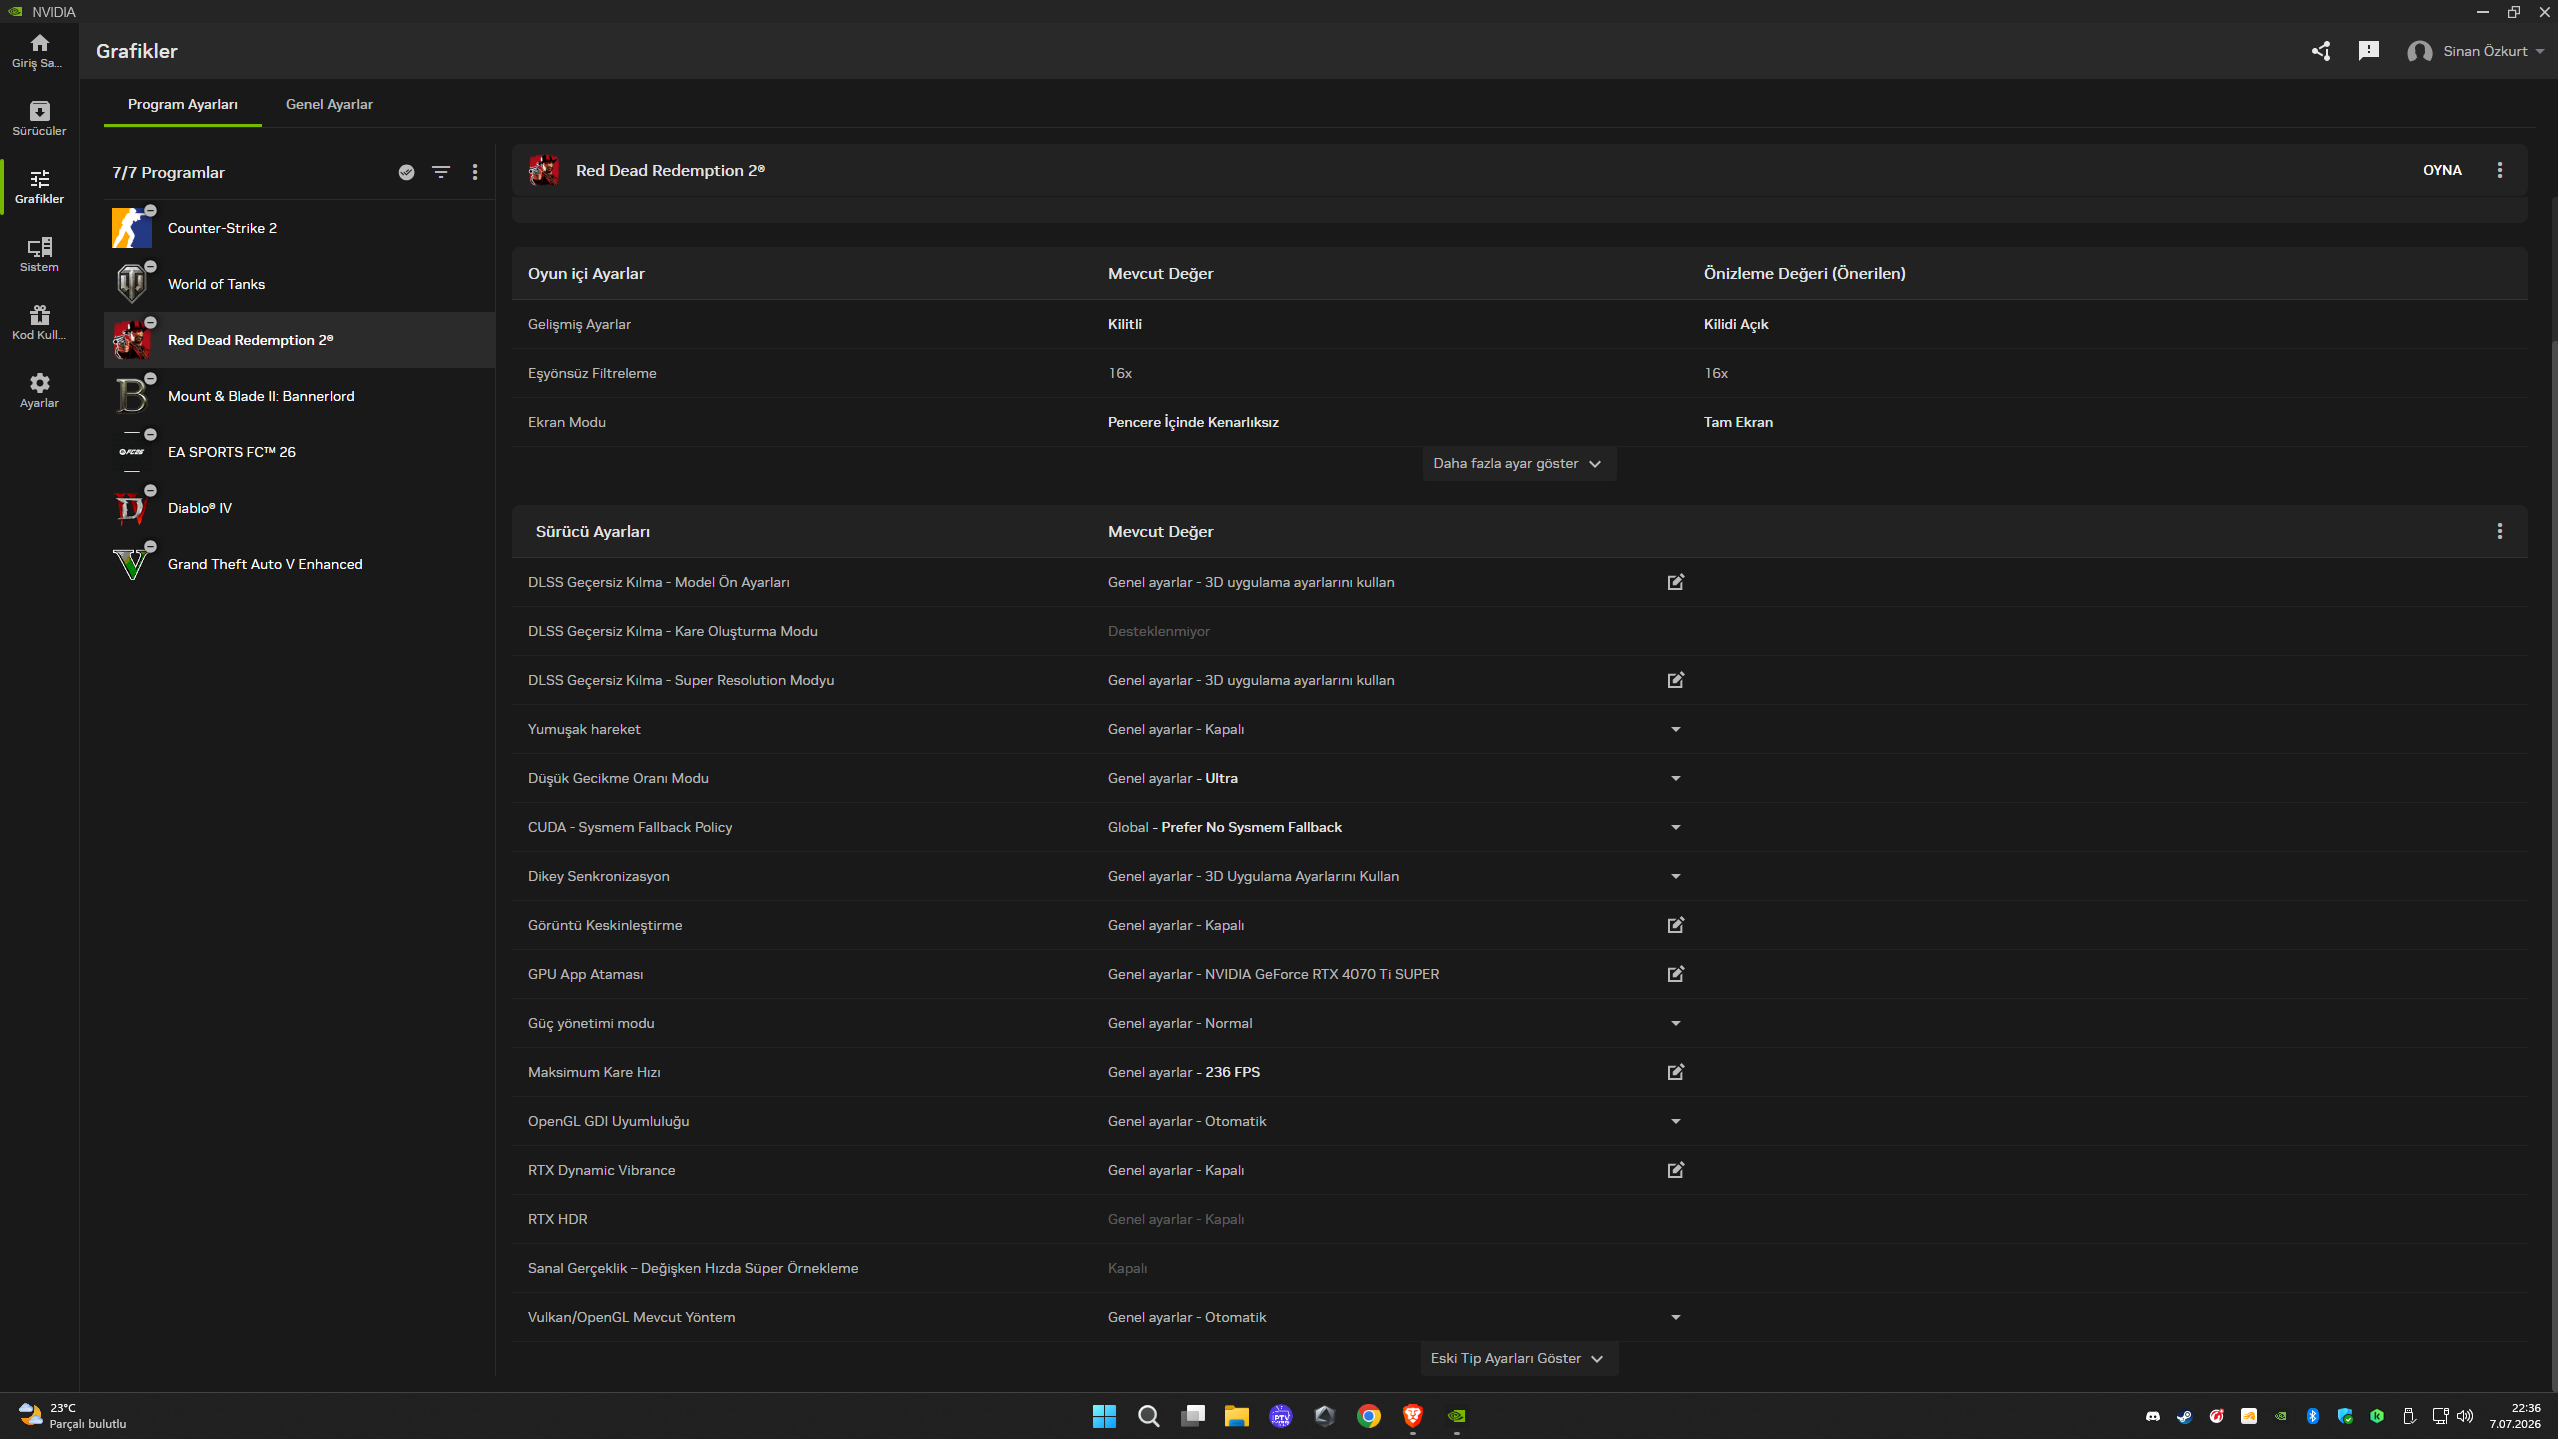Edit the Maksimum Kare Hızı setting
Viewport: 2558px width, 1440px height.
pyautogui.click(x=1676, y=1072)
